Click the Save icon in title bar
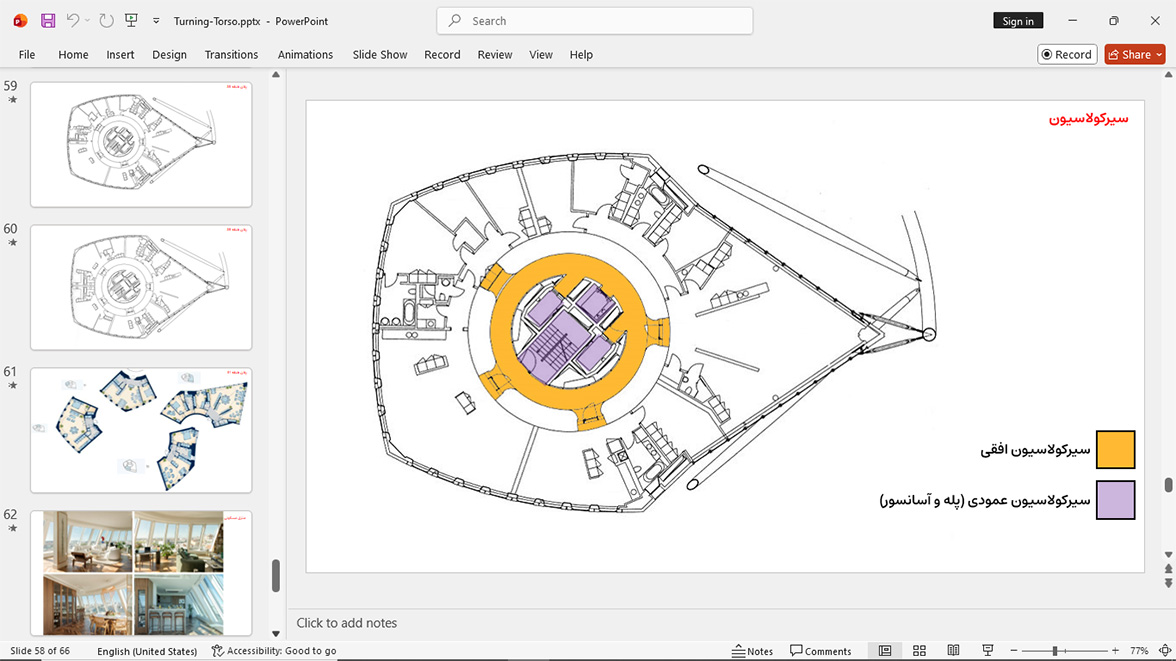The width and height of the screenshot is (1176, 661). click(x=48, y=21)
